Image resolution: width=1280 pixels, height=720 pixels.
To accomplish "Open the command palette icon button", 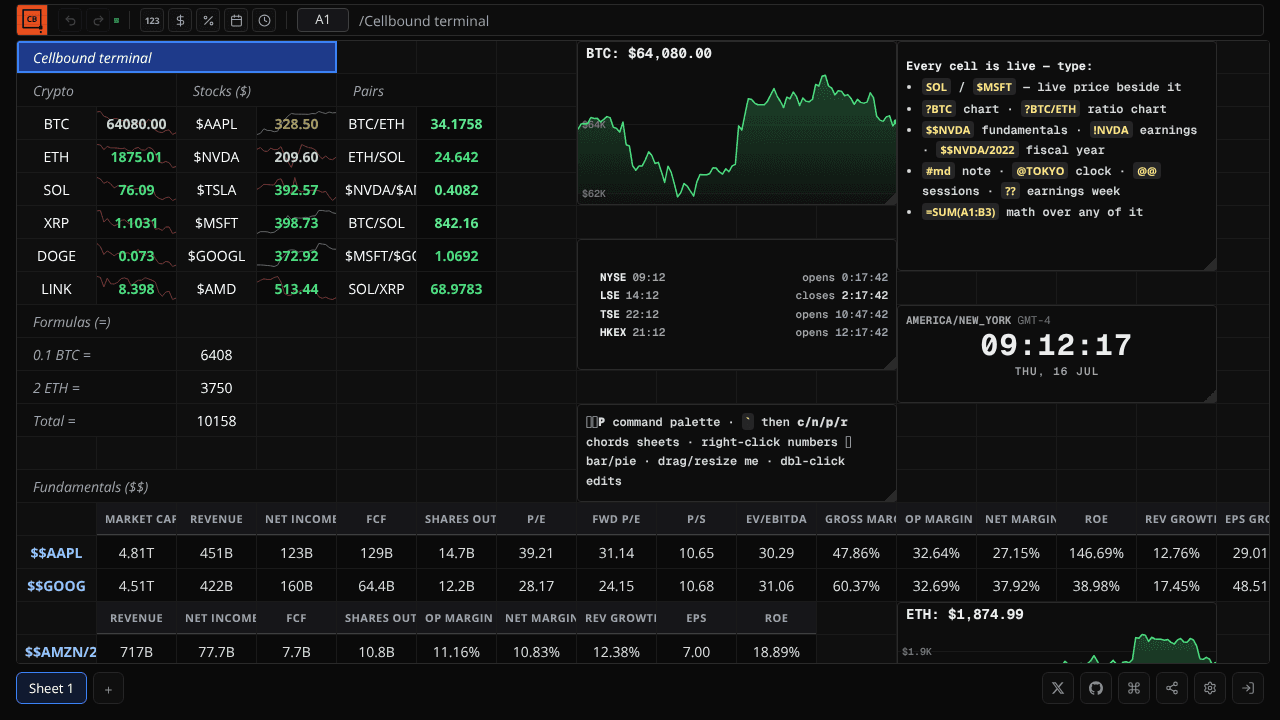I will click(1133, 688).
